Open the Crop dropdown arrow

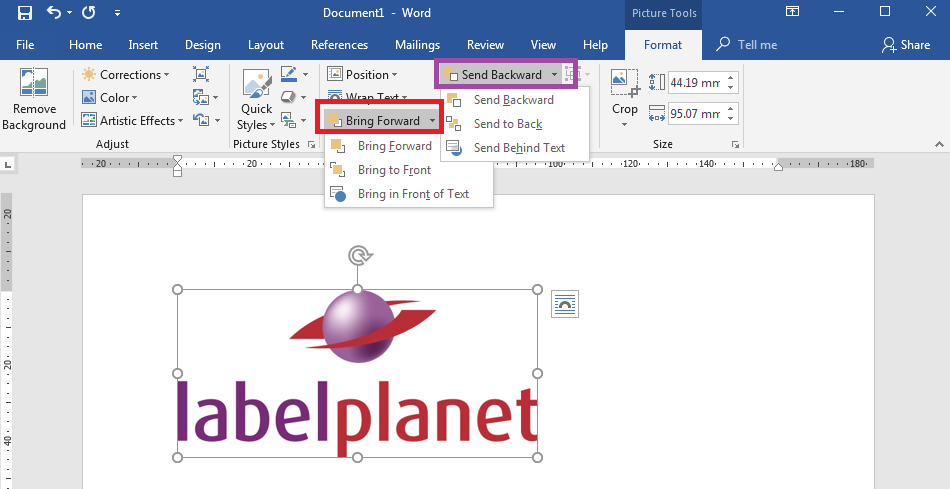pyautogui.click(x=624, y=125)
